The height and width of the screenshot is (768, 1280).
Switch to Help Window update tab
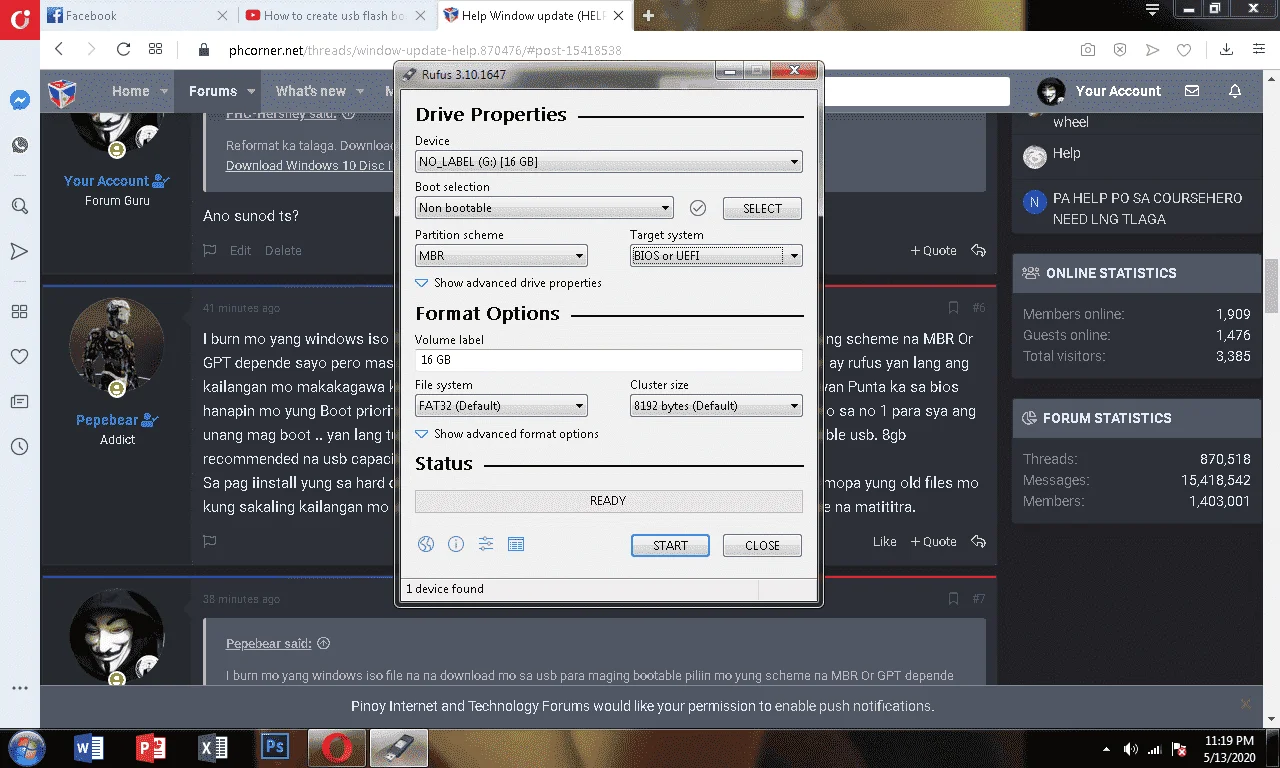click(x=536, y=15)
